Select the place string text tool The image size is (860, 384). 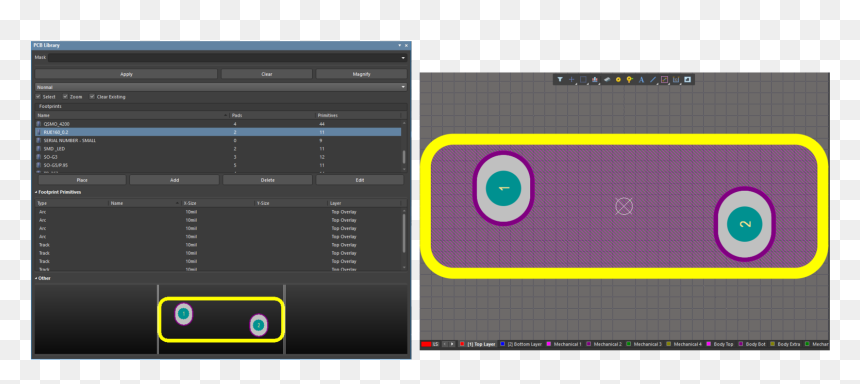641,80
